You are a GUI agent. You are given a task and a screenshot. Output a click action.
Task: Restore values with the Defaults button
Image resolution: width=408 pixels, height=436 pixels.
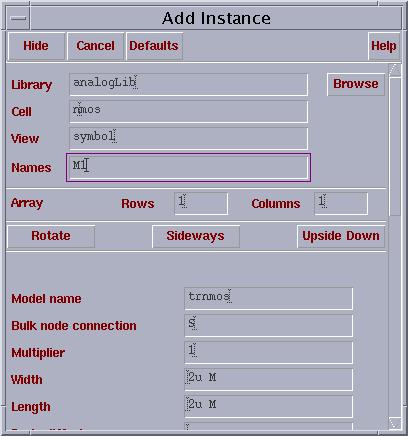[x=154, y=46]
